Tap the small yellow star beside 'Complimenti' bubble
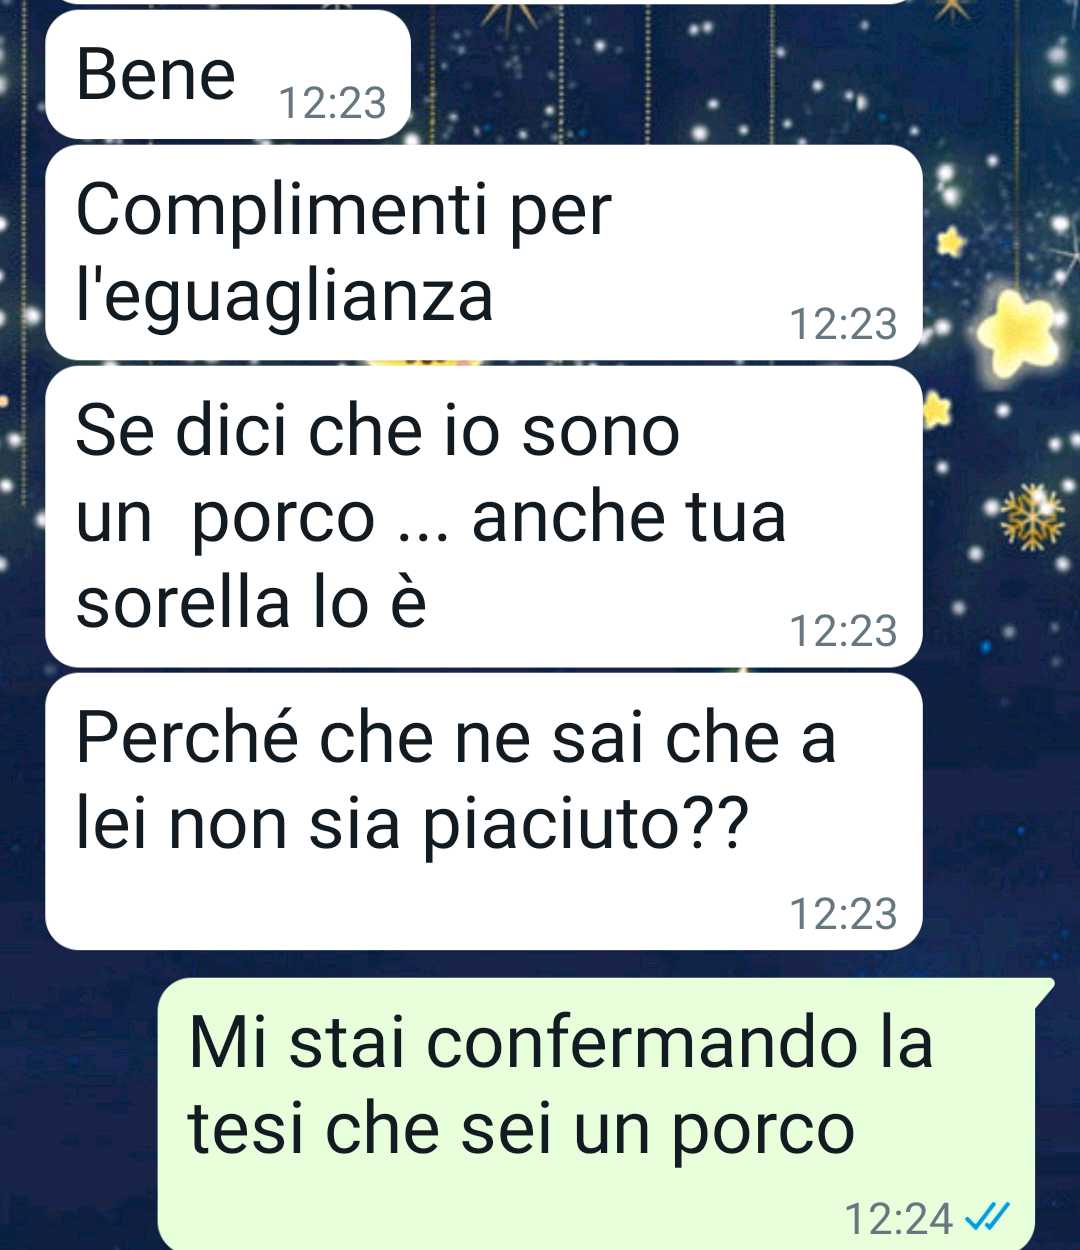 [951, 241]
